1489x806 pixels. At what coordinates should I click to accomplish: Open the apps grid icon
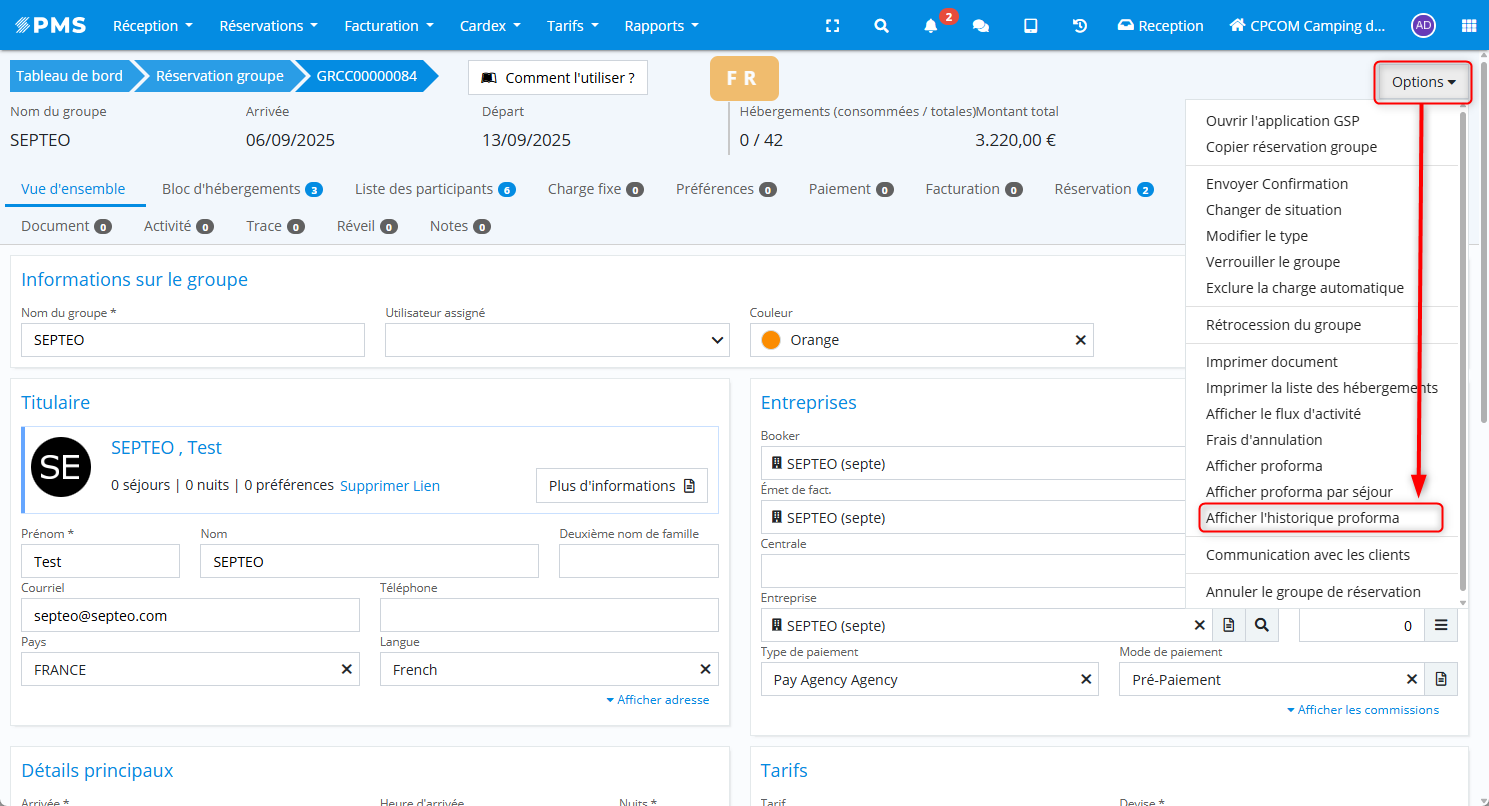pos(1468,26)
